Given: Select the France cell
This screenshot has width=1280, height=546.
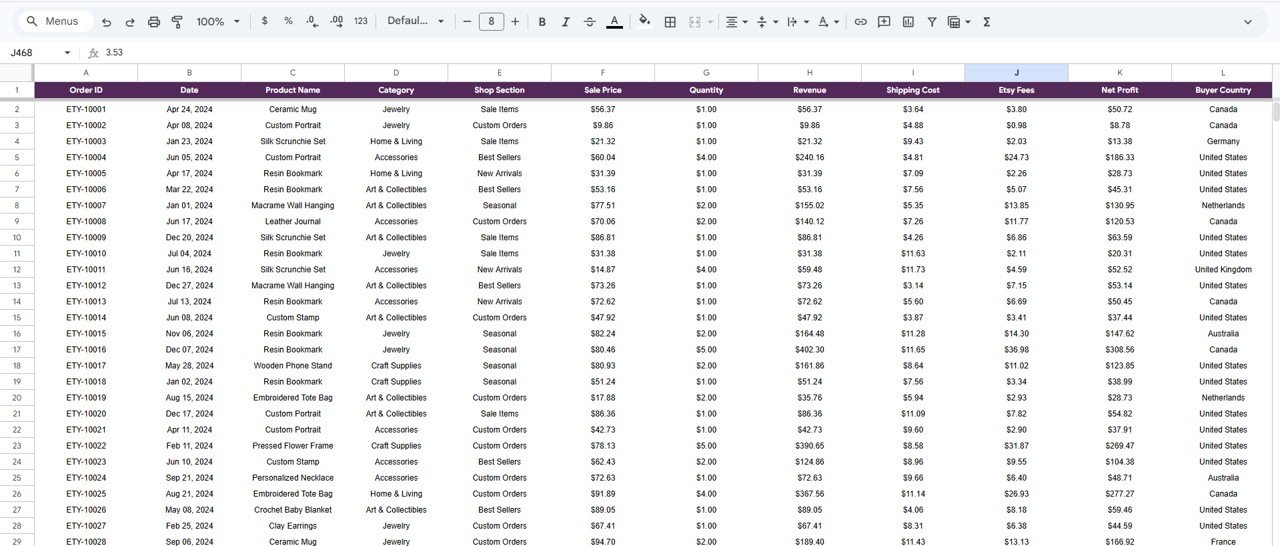Looking at the screenshot, I should tap(1223, 541).
